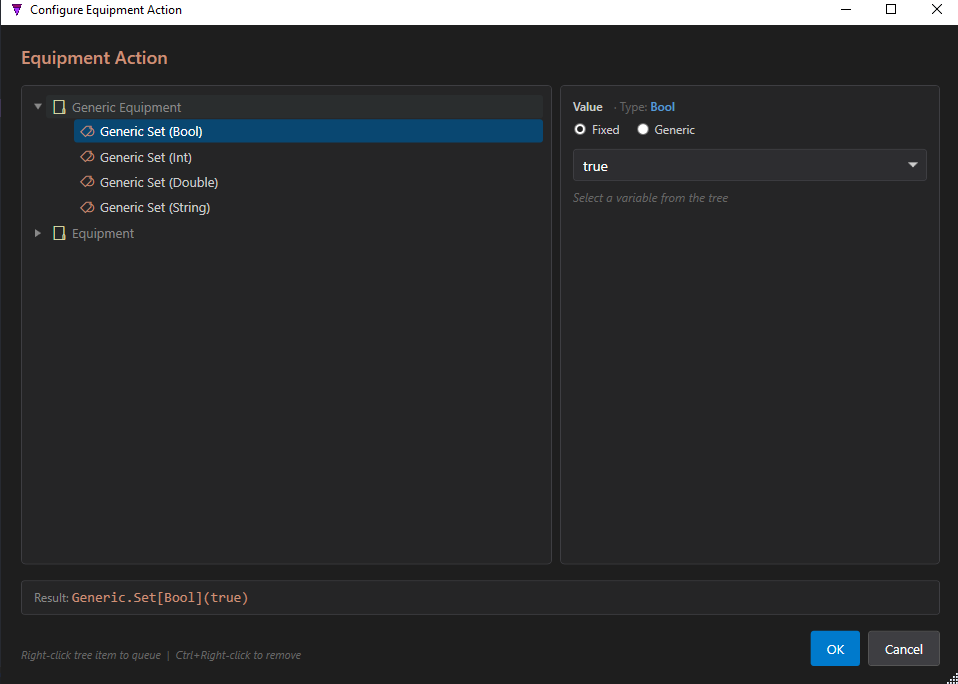Click the 'Select a variable from the tree' hint
The width and height of the screenshot is (958, 684).
(650, 198)
